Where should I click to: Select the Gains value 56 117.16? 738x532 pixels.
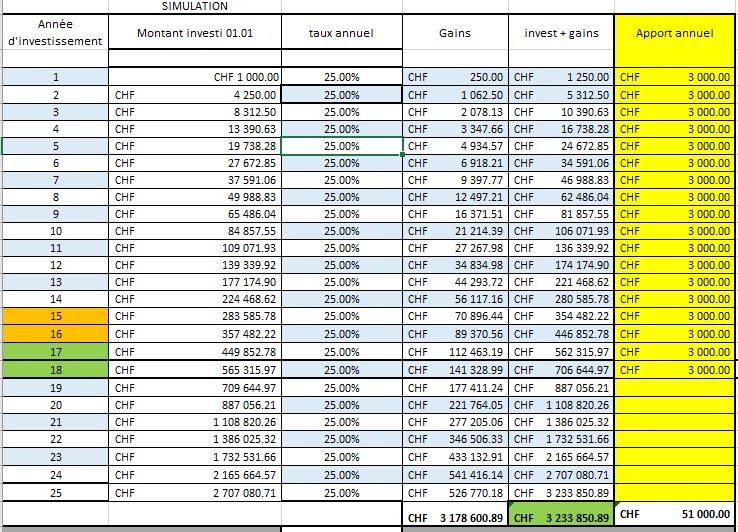455,298
